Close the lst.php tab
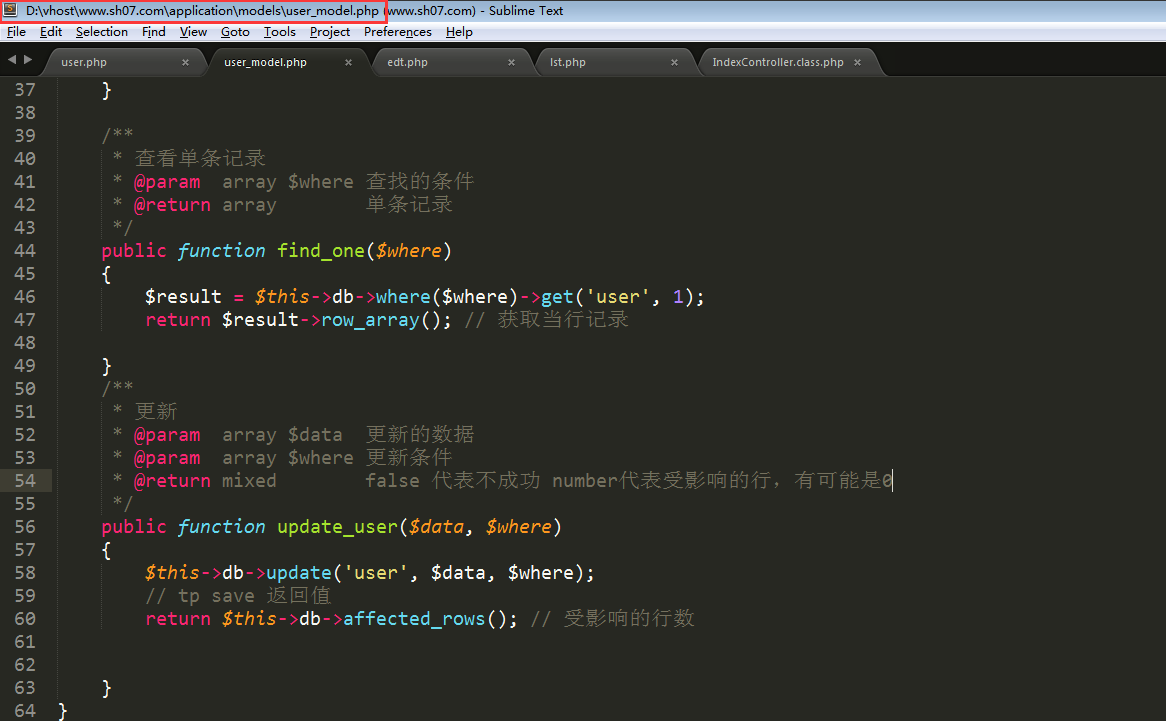Image resolution: width=1166 pixels, height=721 pixels. (x=674, y=62)
